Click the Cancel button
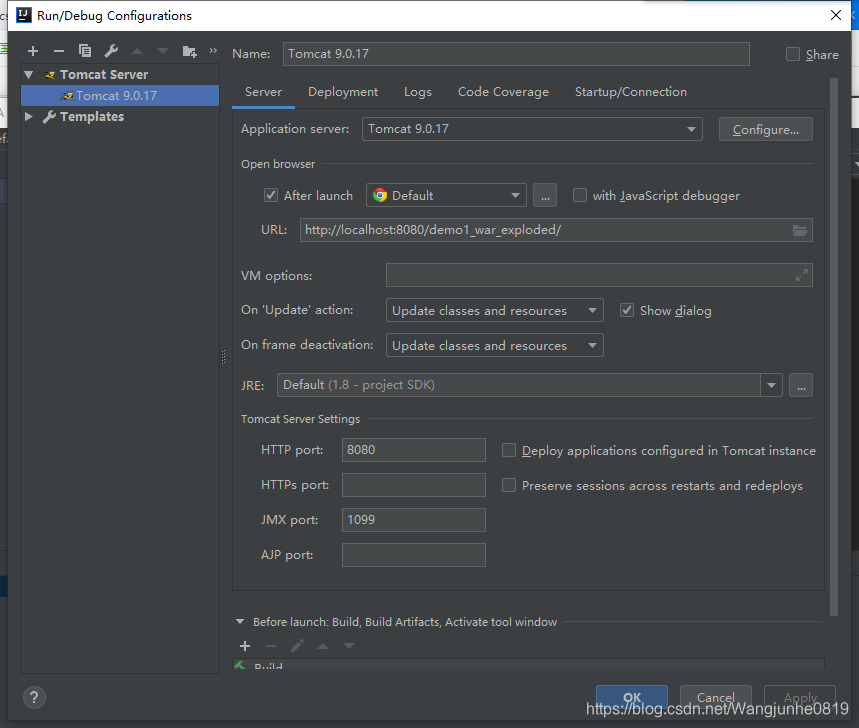The height and width of the screenshot is (728, 859). tap(715, 697)
